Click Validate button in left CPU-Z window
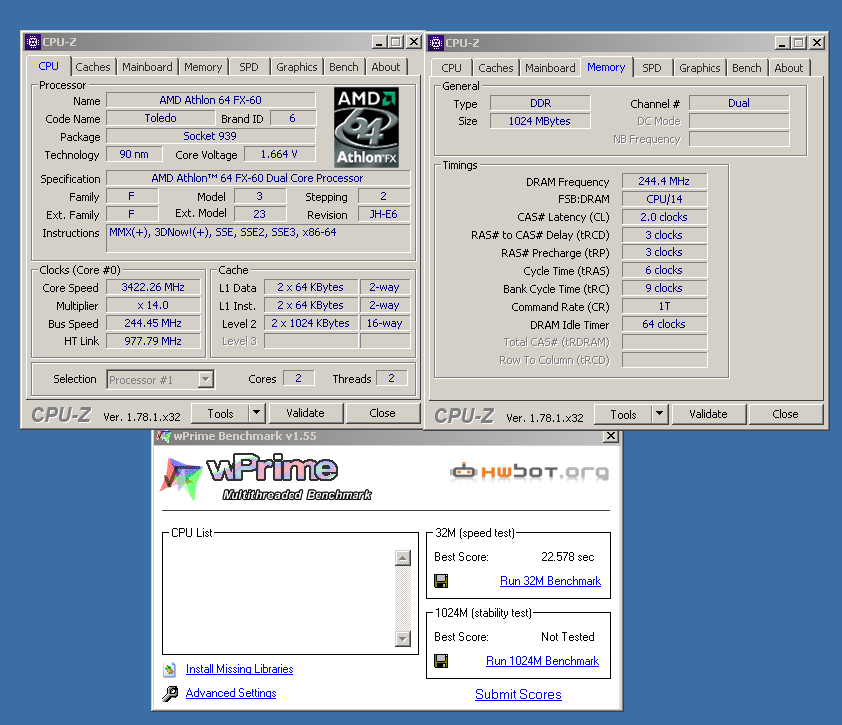The width and height of the screenshot is (842, 725). pyautogui.click(x=305, y=413)
